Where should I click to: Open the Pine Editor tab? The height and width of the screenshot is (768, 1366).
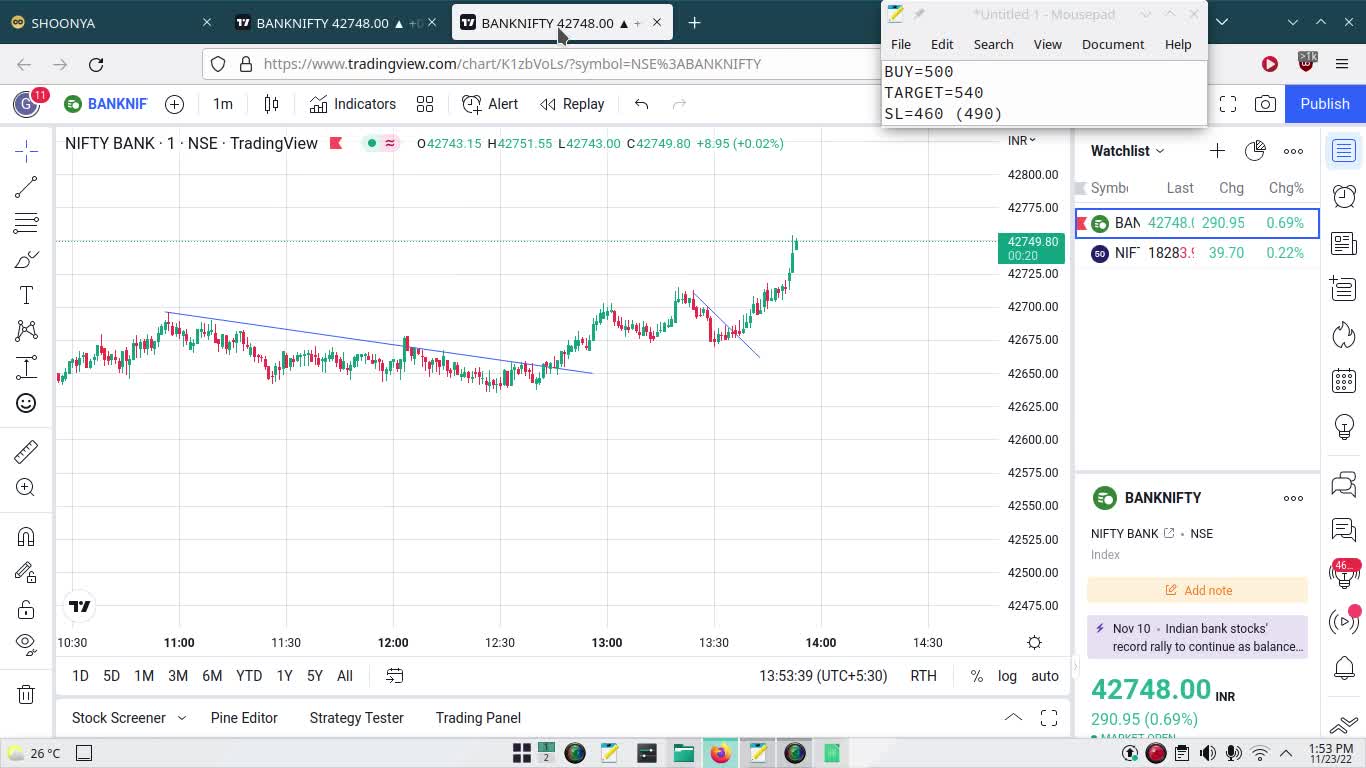[x=244, y=718]
